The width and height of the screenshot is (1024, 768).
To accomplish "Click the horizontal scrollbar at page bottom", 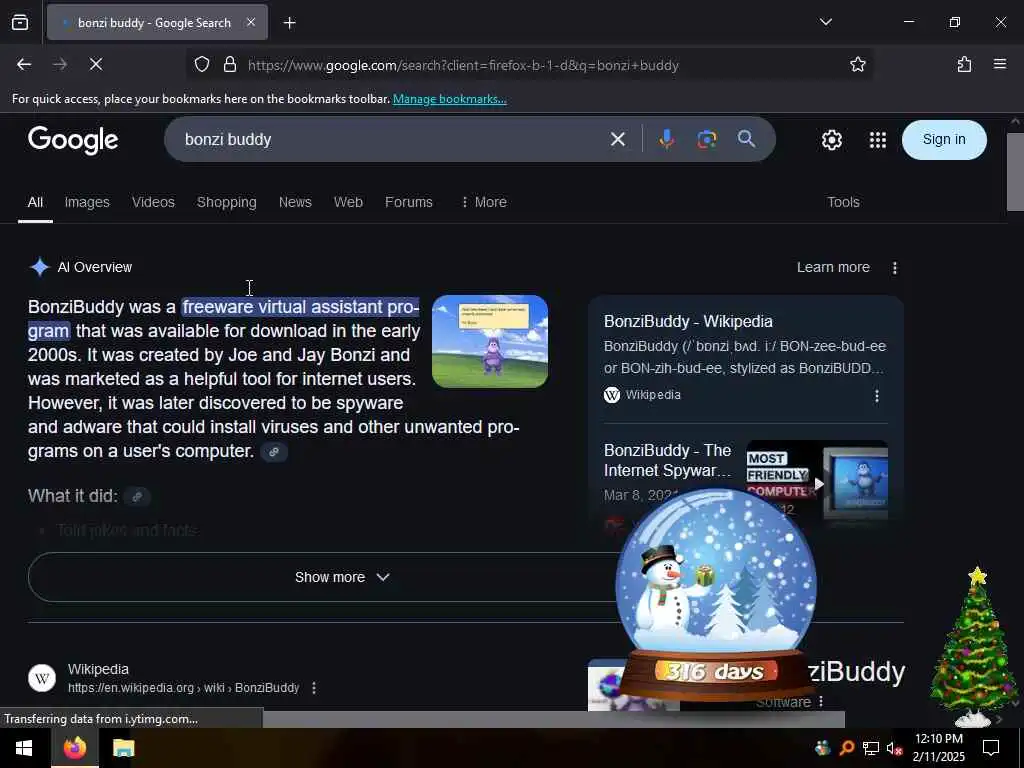I will click(x=554, y=719).
